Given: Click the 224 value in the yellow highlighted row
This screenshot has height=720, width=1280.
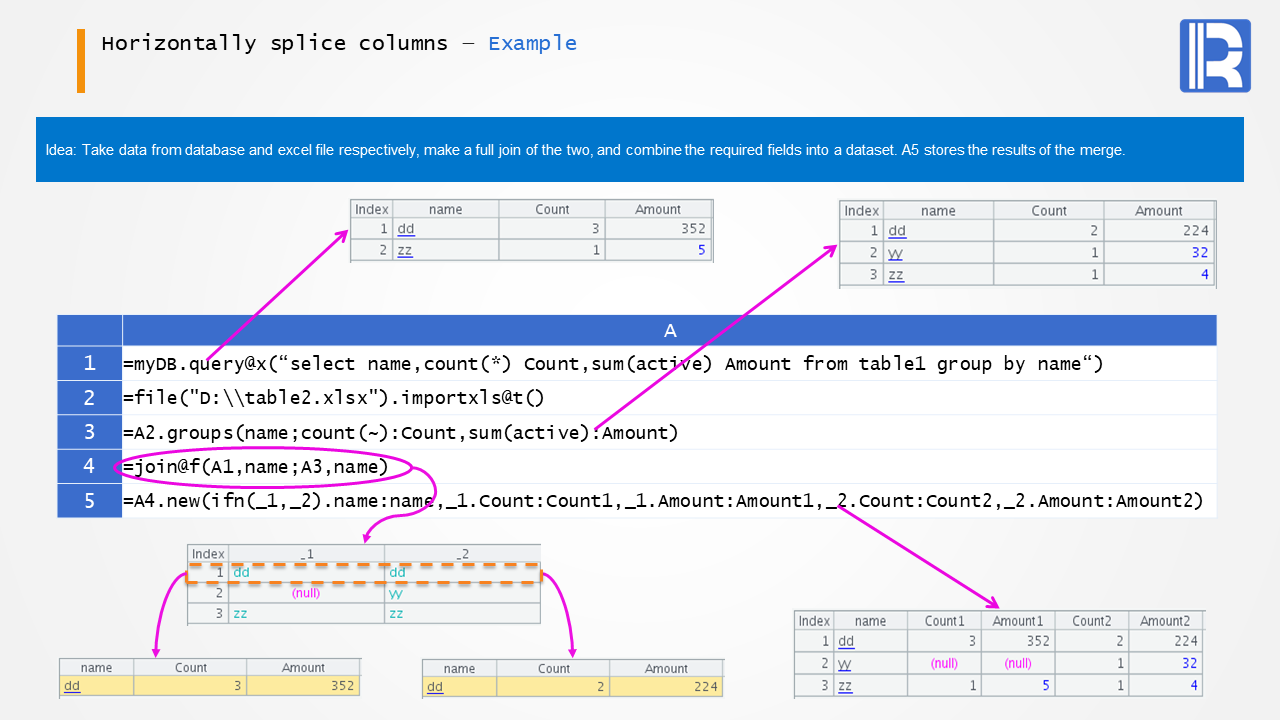Looking at the screenshot, I should click(699, 687).
